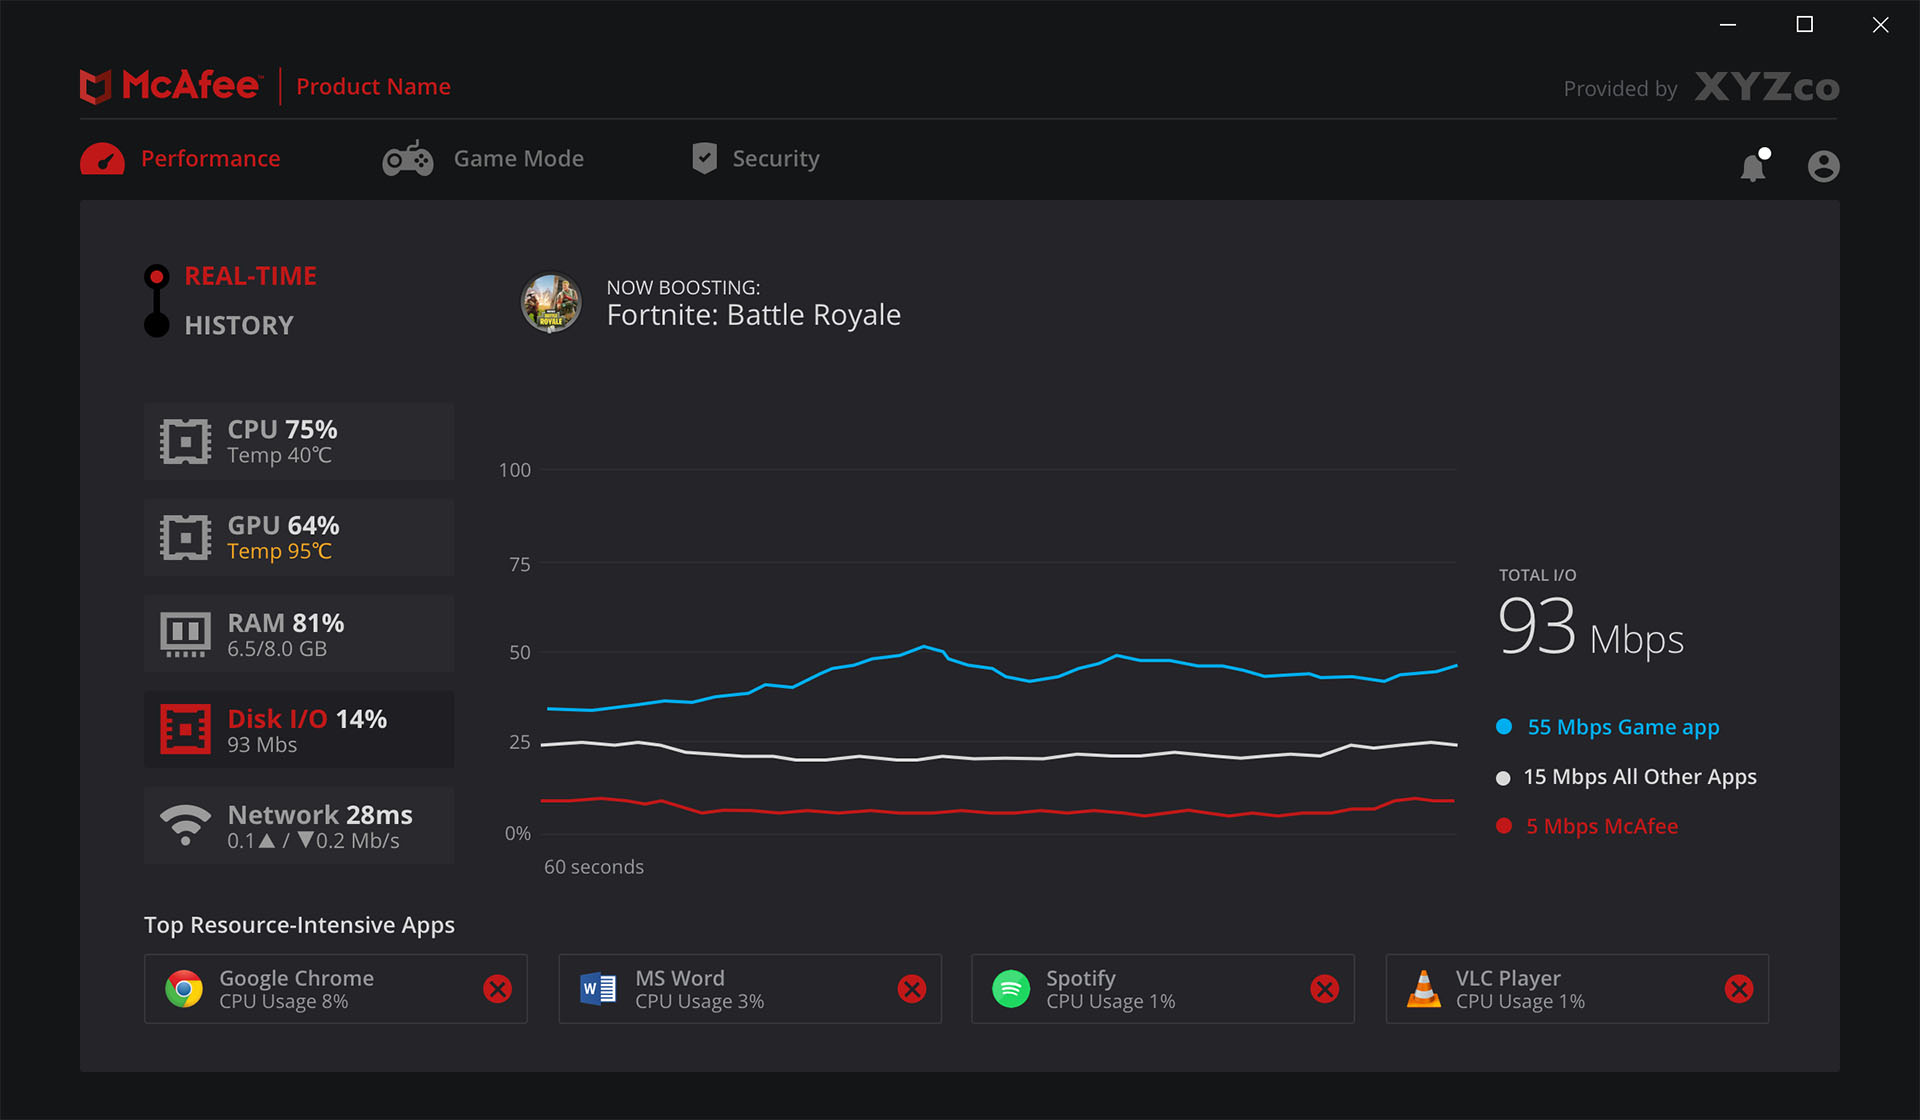
Task: Click 55 Mbps Game app legend label
Action: (x=1624, y=727)
